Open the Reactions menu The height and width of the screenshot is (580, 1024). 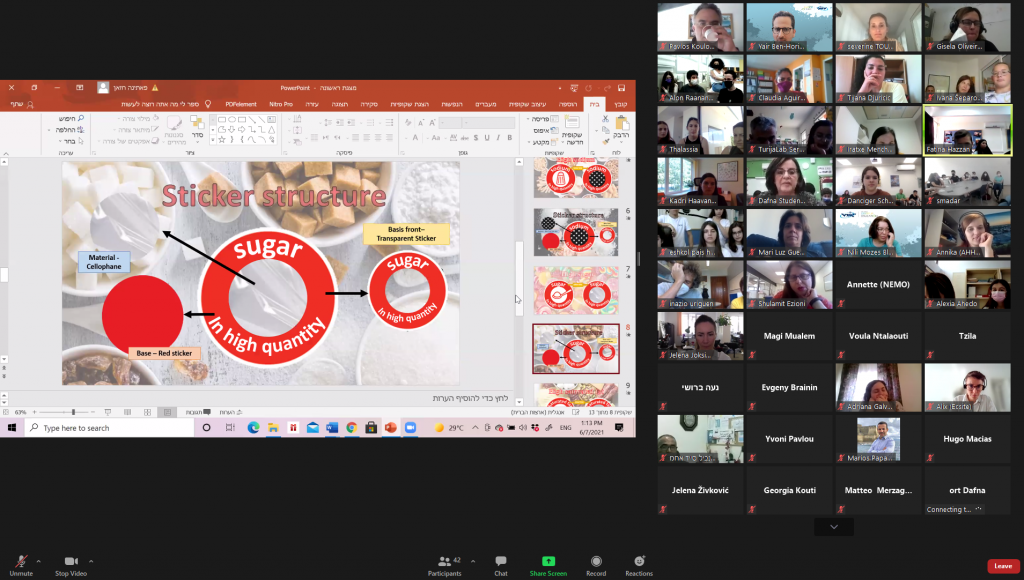(639, 565)
